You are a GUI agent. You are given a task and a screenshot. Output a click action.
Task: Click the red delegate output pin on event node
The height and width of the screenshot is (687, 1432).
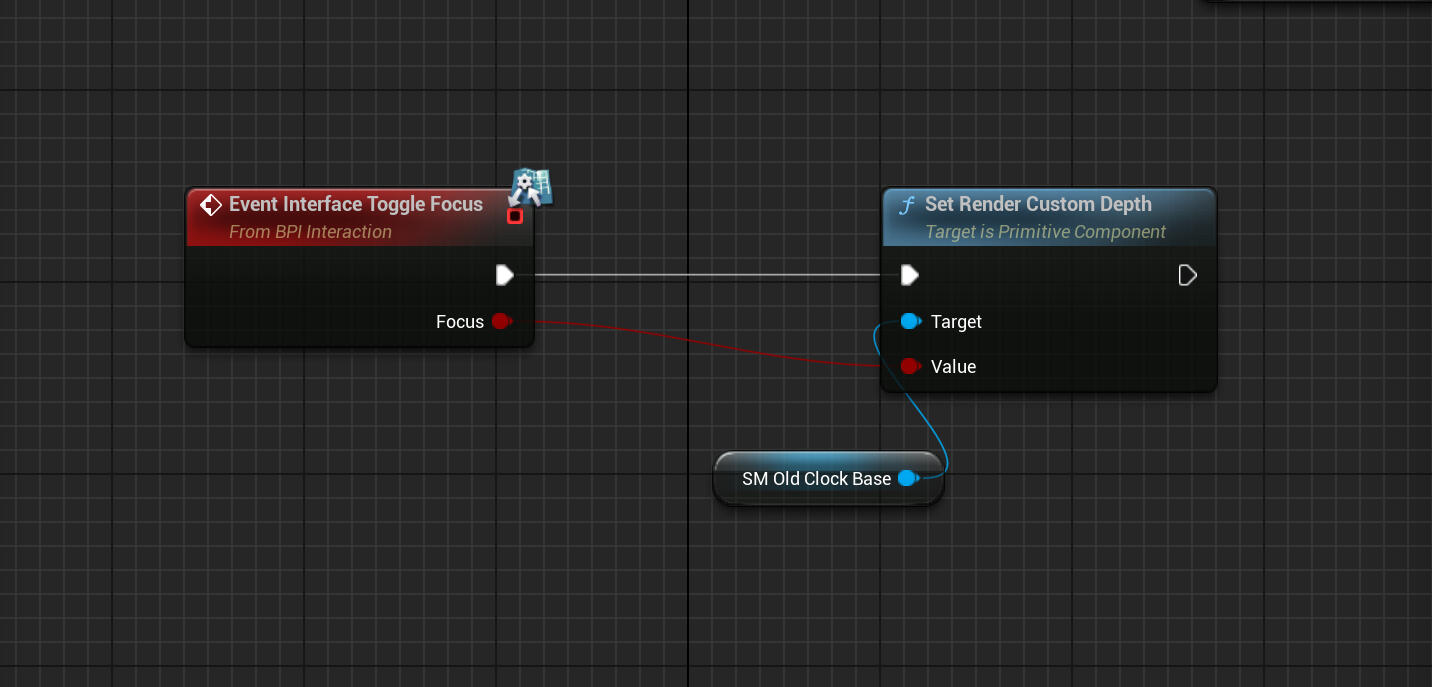(515, 216)
